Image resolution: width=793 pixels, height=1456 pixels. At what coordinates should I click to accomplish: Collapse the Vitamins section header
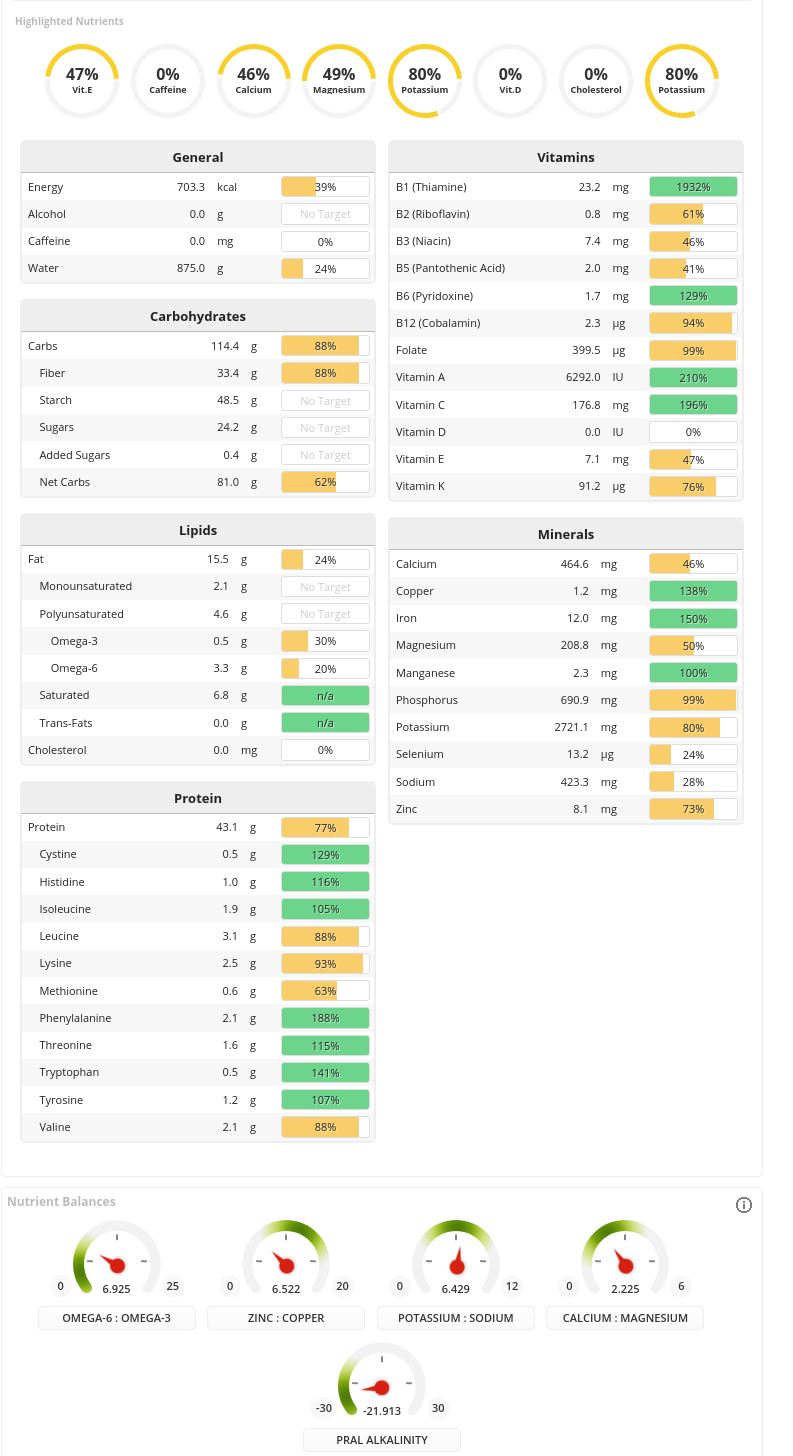566,157
